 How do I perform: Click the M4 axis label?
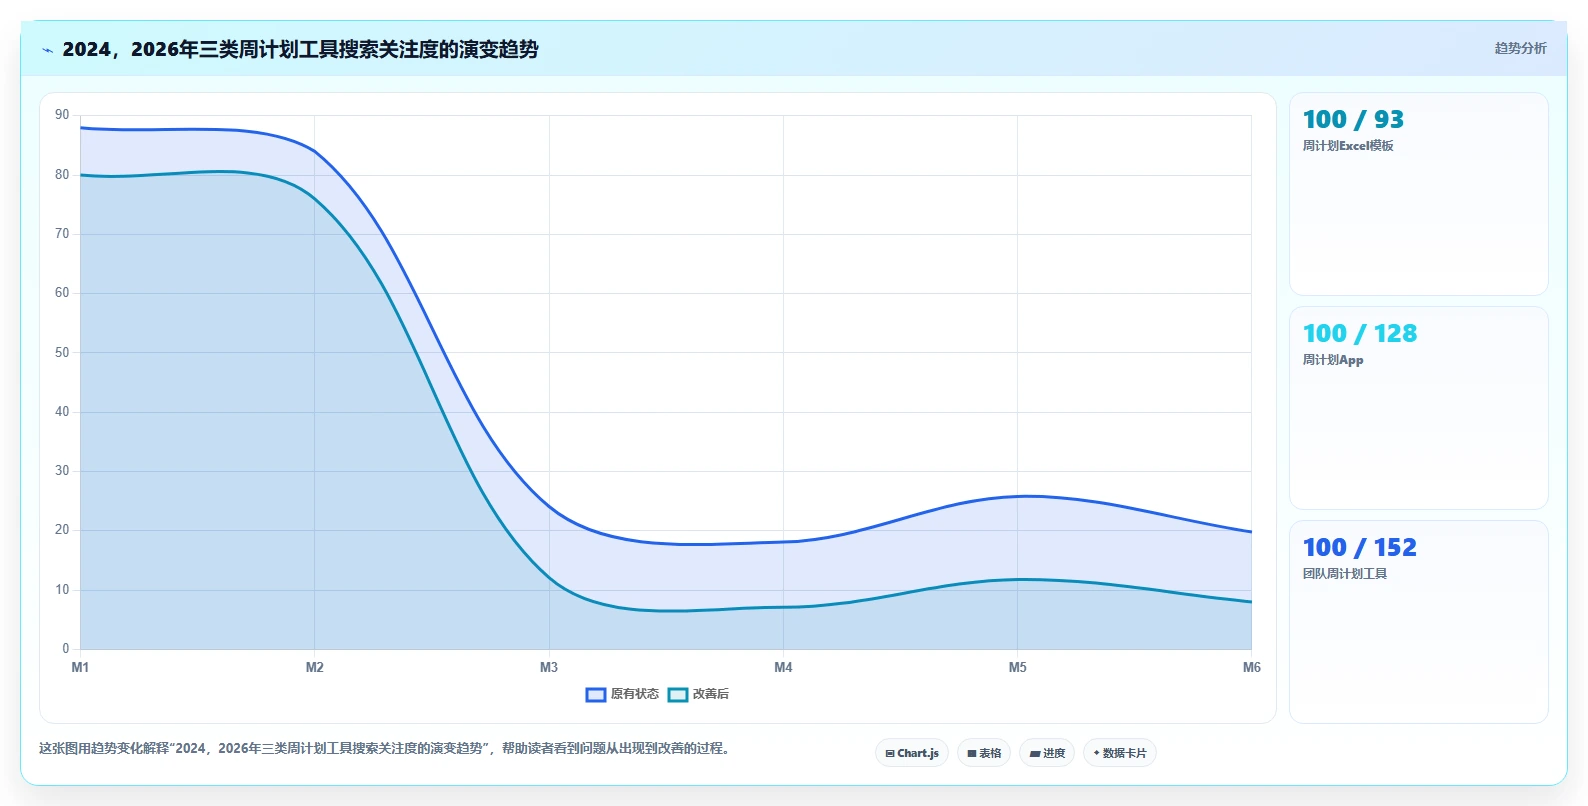(x=783, y=667)
